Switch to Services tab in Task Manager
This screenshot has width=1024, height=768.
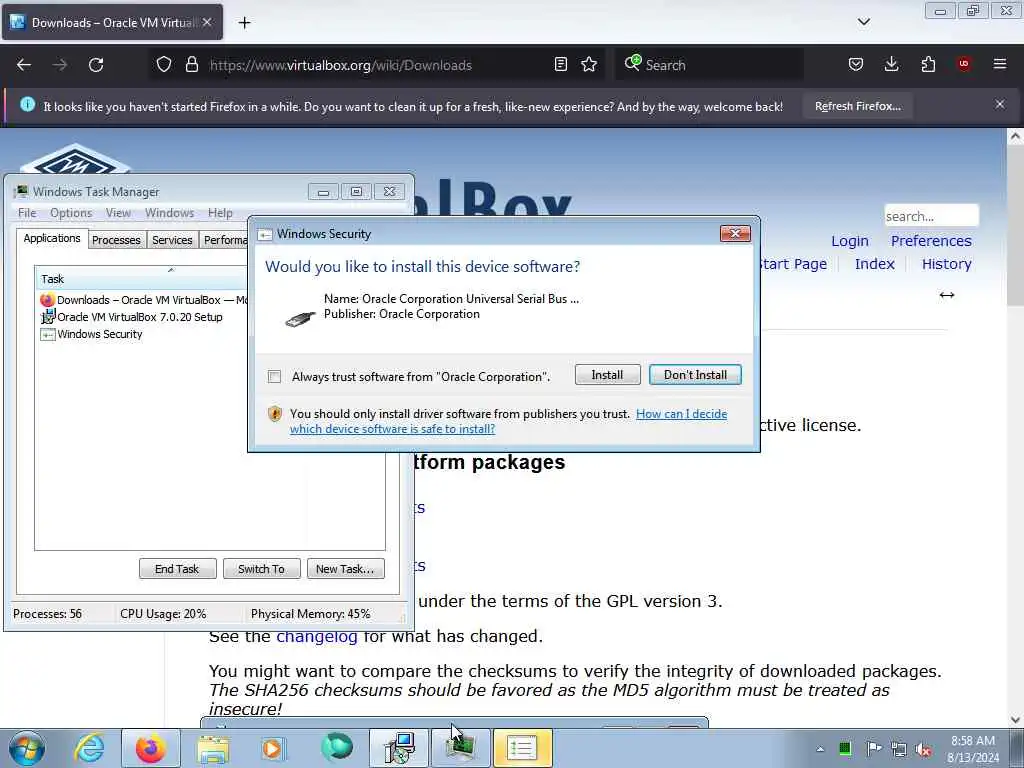(x=172, y=240)
